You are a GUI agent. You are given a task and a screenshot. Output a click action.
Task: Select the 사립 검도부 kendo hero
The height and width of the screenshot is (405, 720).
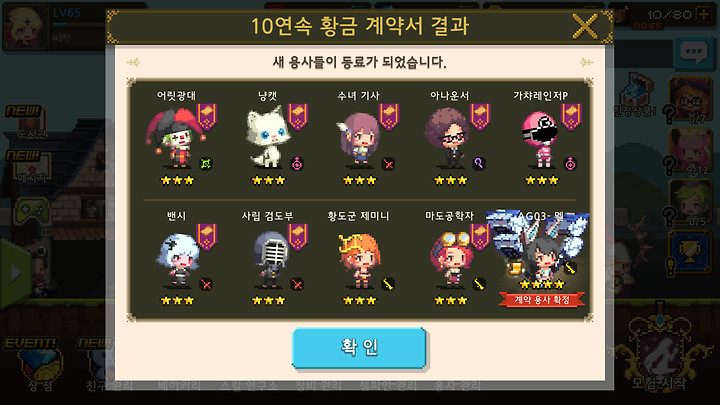(x=270, y=259)
